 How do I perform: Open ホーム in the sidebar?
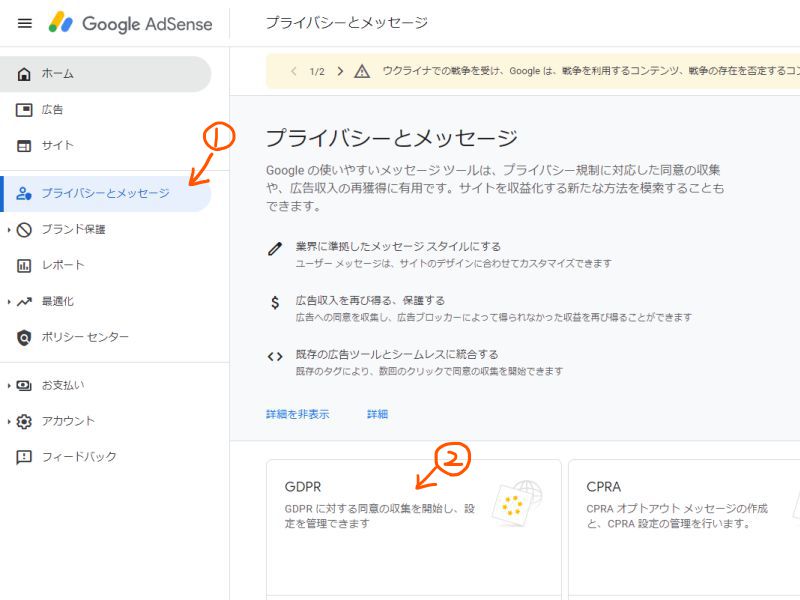105,74
